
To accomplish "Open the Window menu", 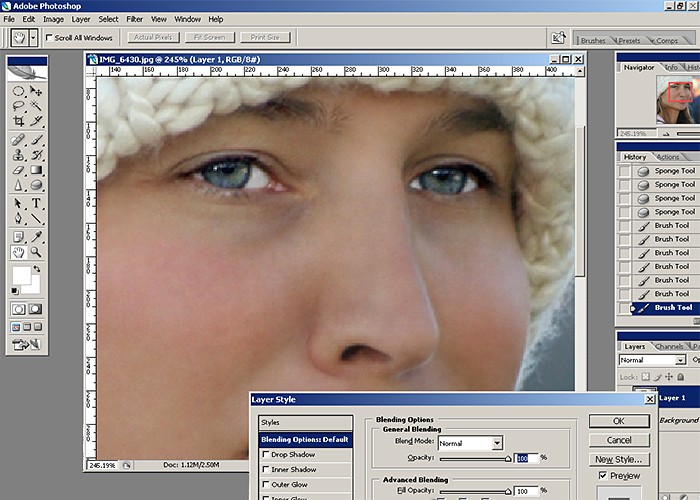I will (188, 19).
